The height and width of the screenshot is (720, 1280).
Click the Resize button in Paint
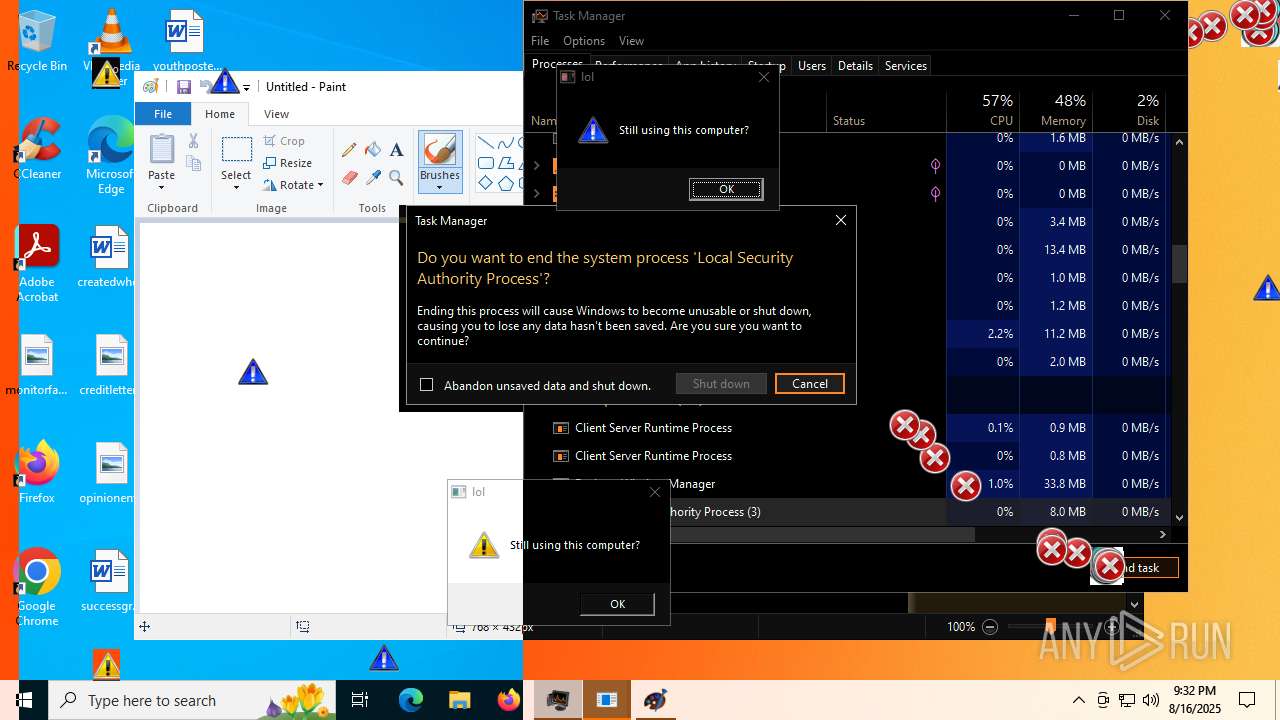pos(288,163)
